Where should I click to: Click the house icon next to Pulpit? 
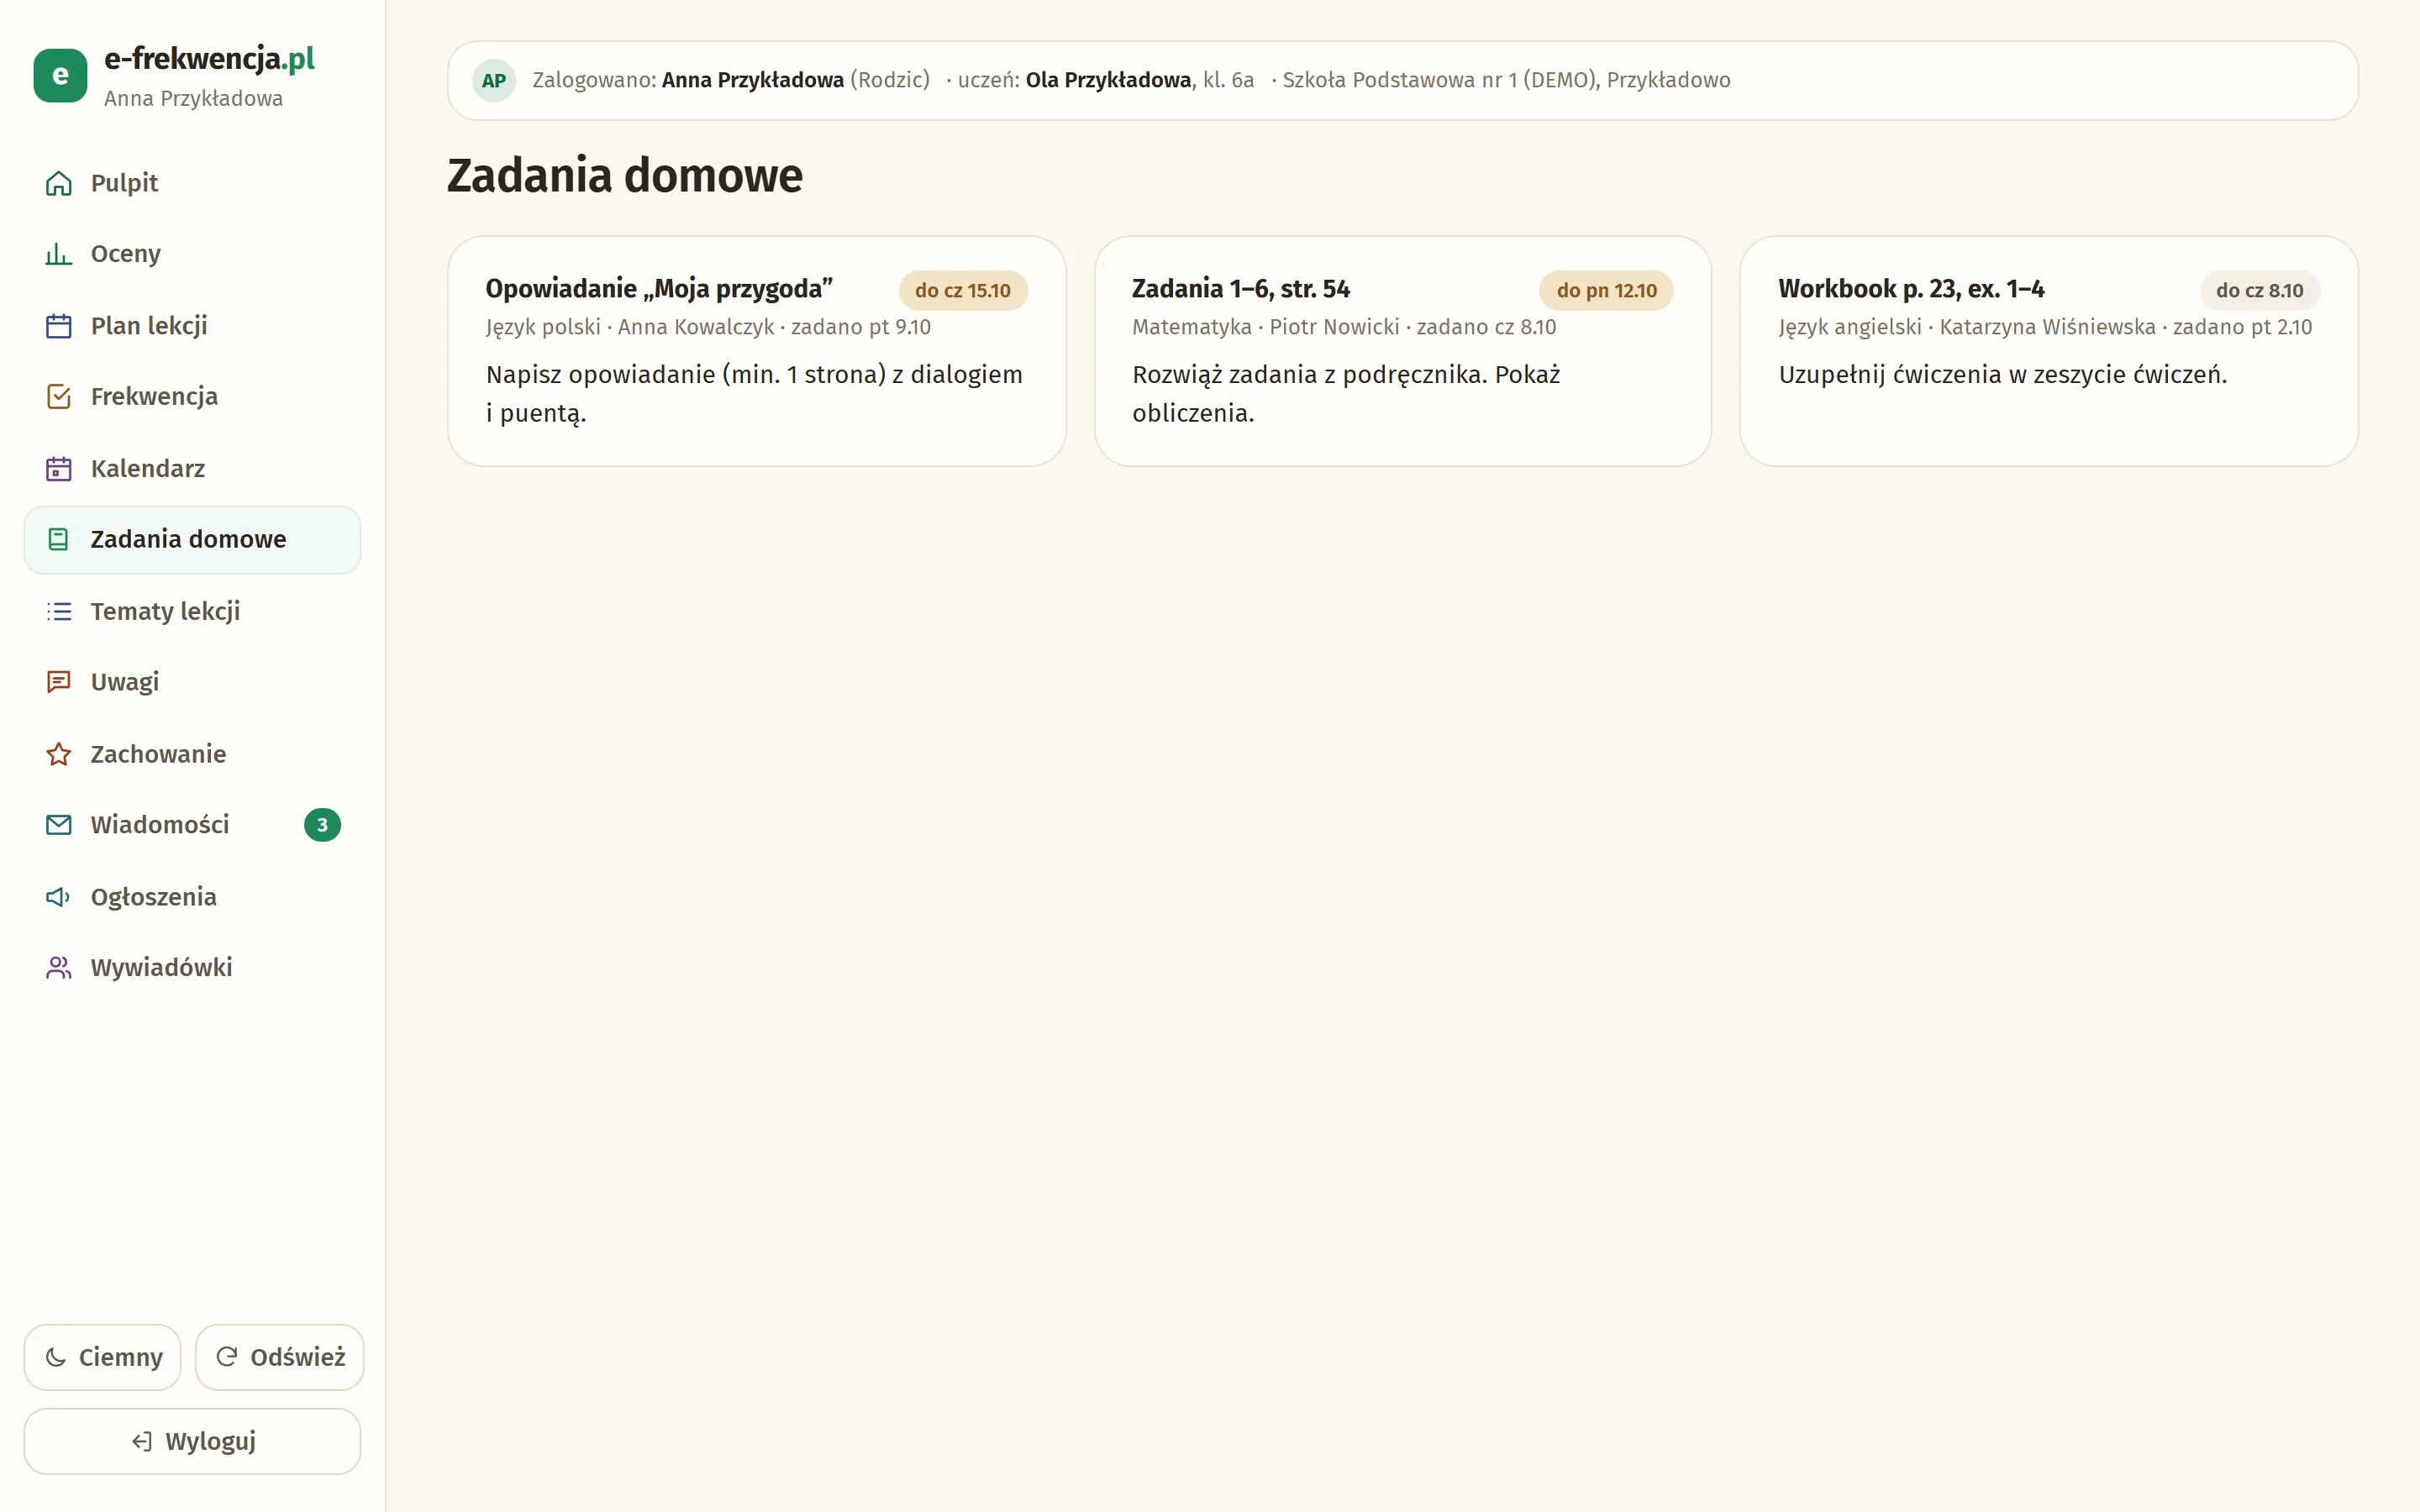(59, 183)
